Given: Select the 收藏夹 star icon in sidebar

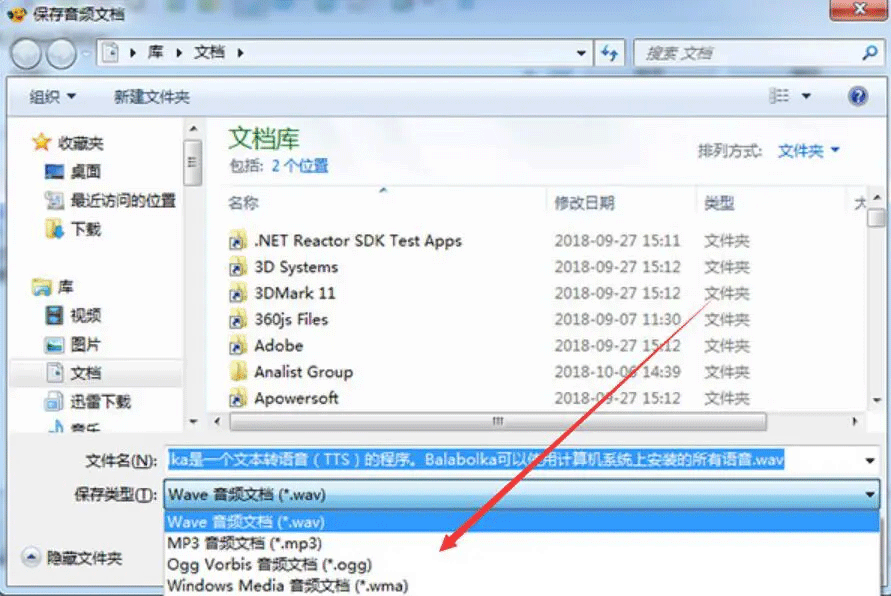Looking at the screenshot, I should [x=41, y=143].
